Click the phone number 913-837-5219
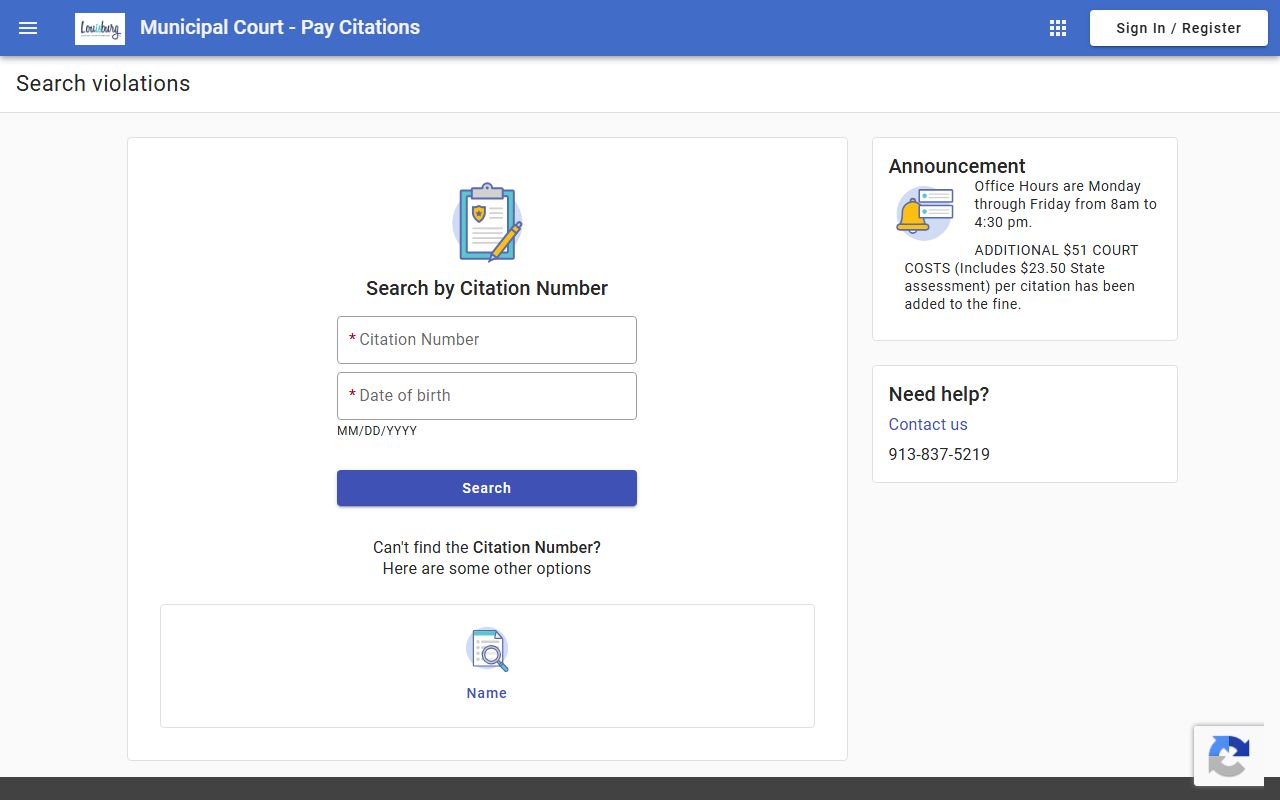This screenshot has height=800, width=1280. [x=939, y=454]
